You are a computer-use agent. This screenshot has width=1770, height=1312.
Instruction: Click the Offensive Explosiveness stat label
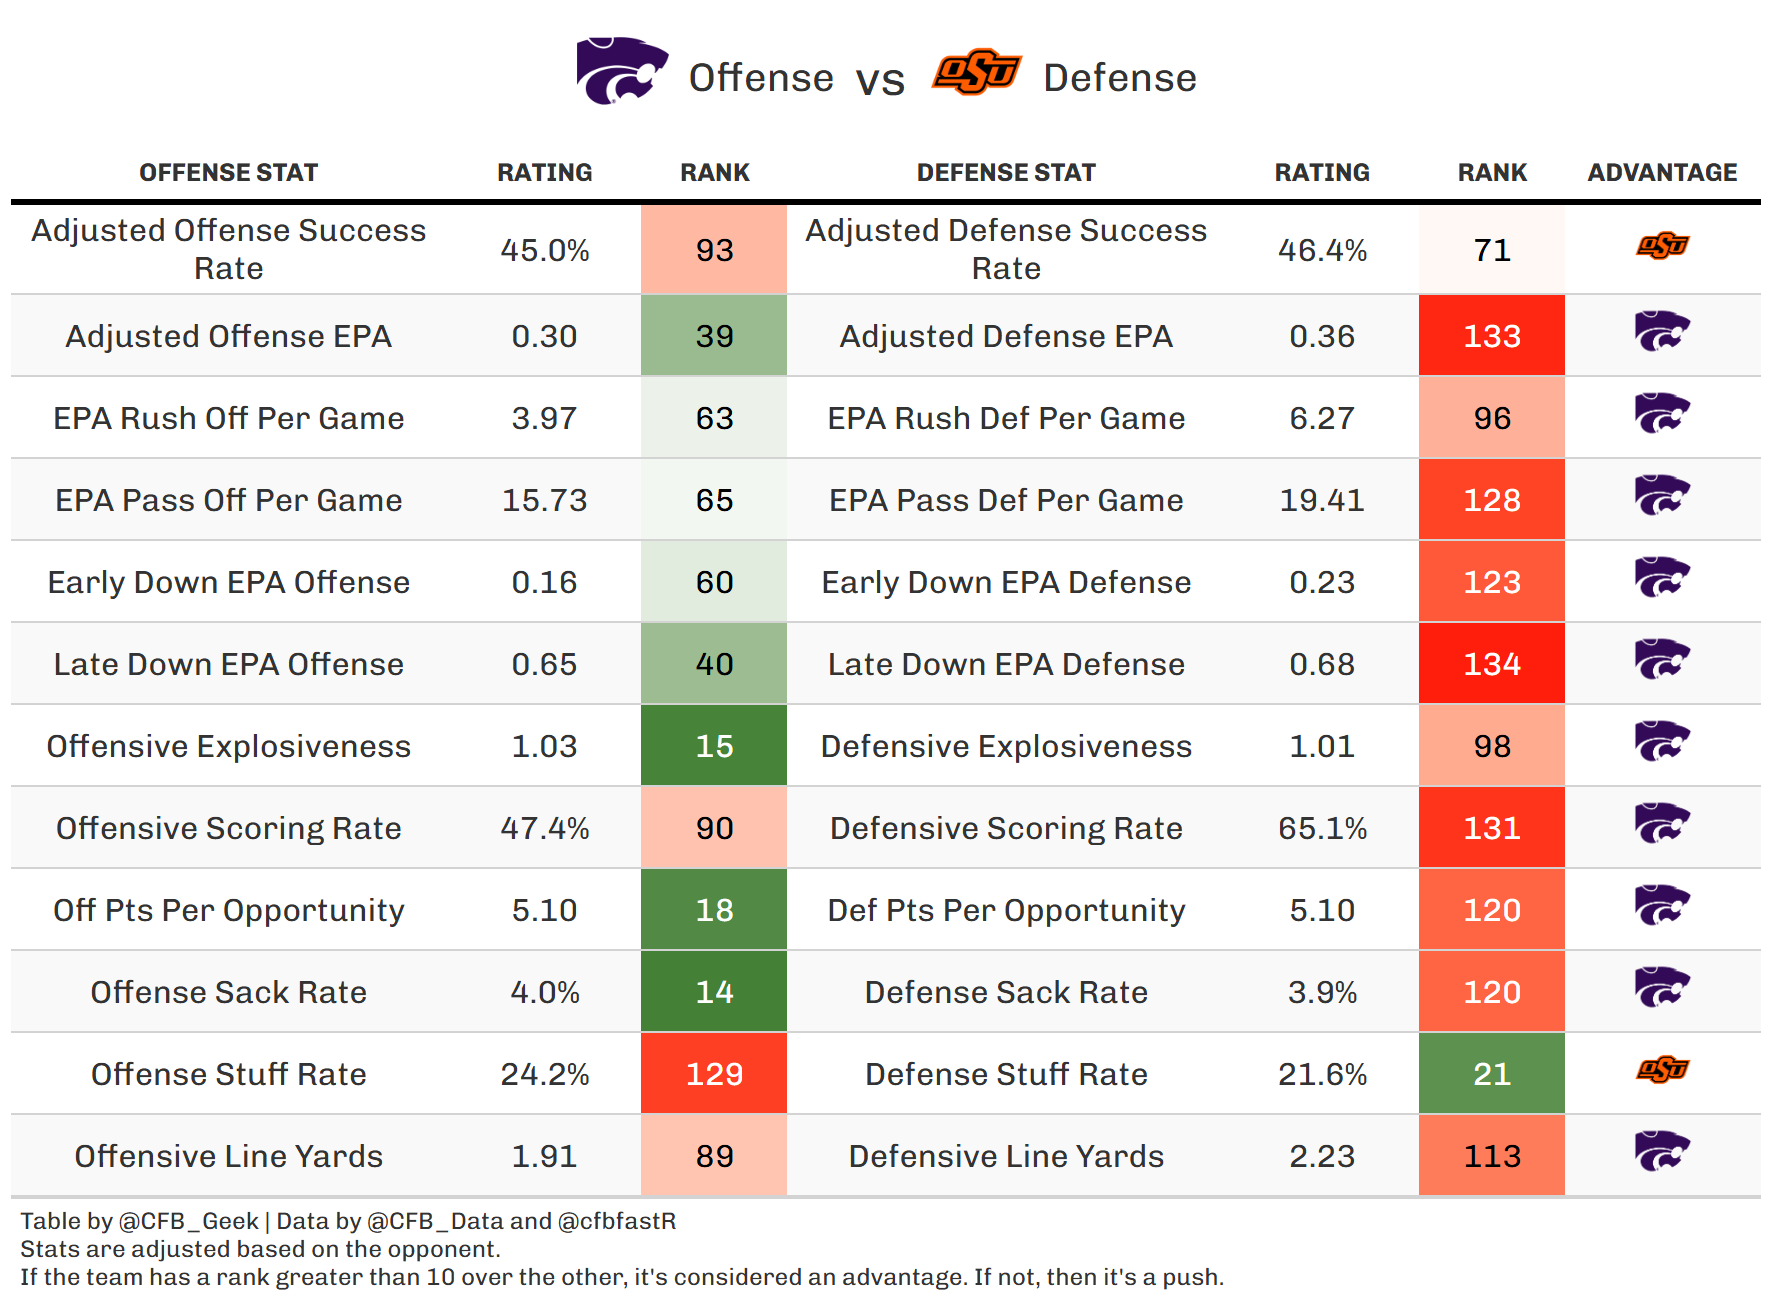point(228,746)
